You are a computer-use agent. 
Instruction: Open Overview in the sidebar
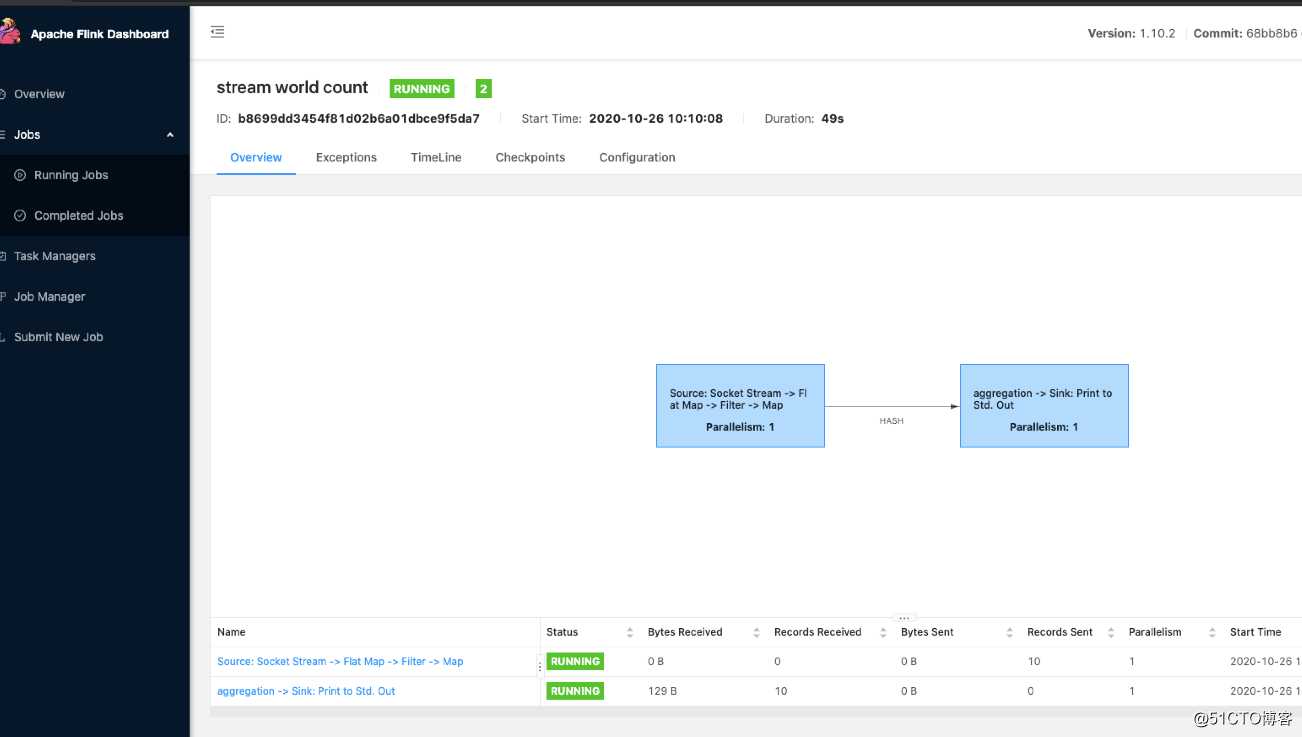point(39,94)
